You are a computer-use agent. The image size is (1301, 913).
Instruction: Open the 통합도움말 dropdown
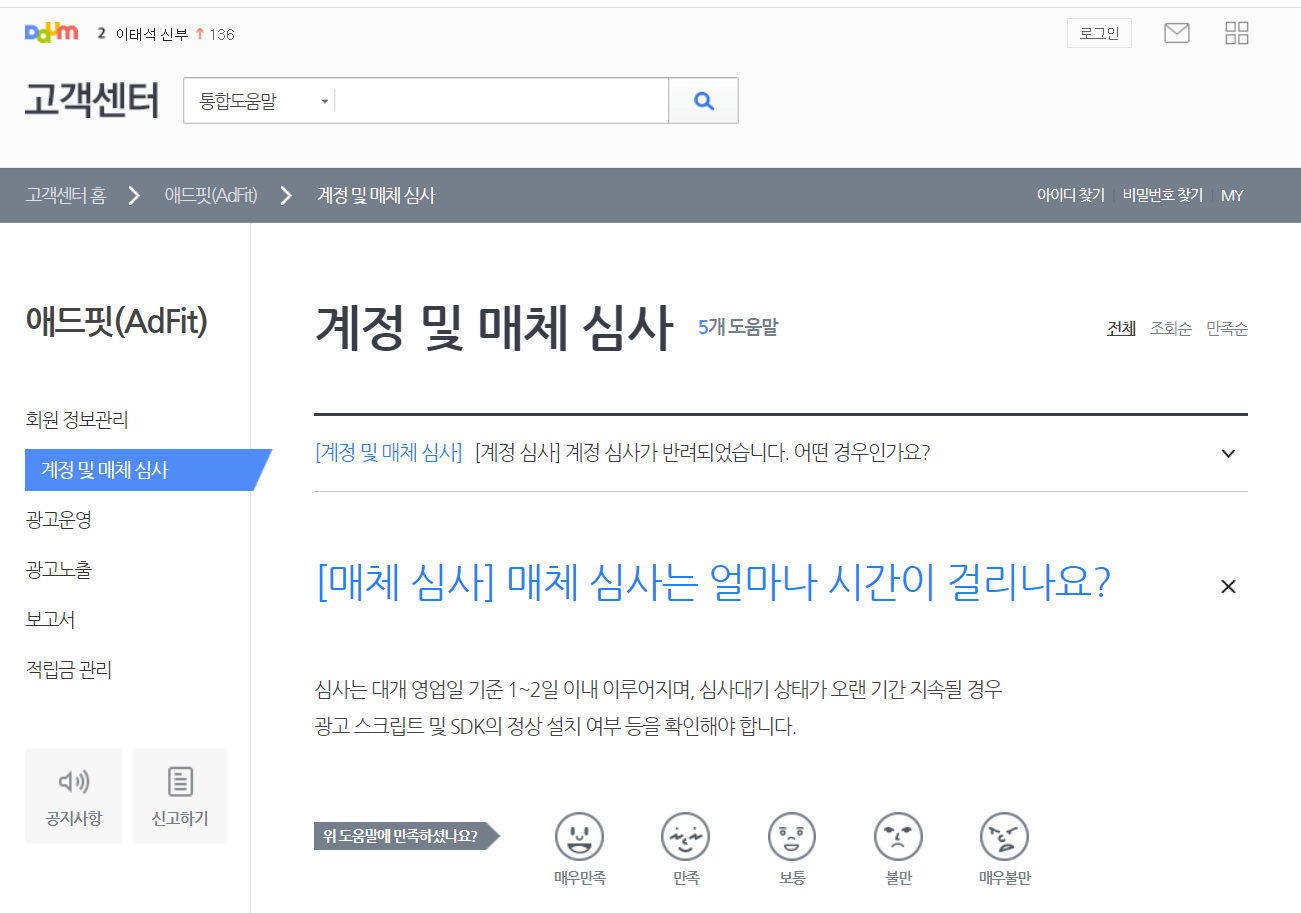pos(264,101)
